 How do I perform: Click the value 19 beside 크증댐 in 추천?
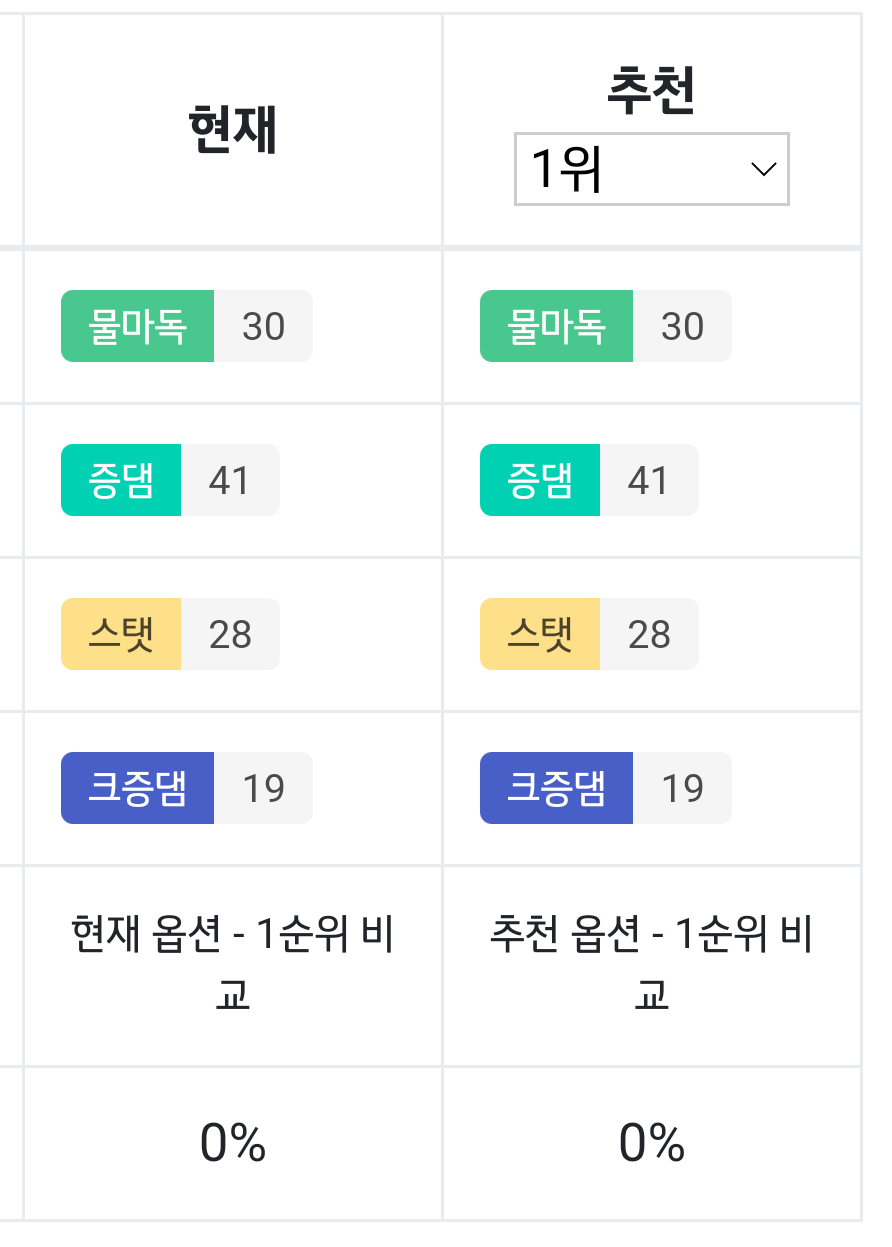pos(683,788)
